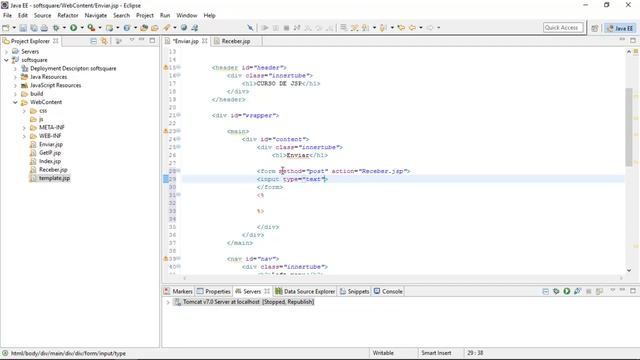Collapse code fold at line 15 header
The width and height of the screenshot is (640, 360).
click(x=178, y=67)
